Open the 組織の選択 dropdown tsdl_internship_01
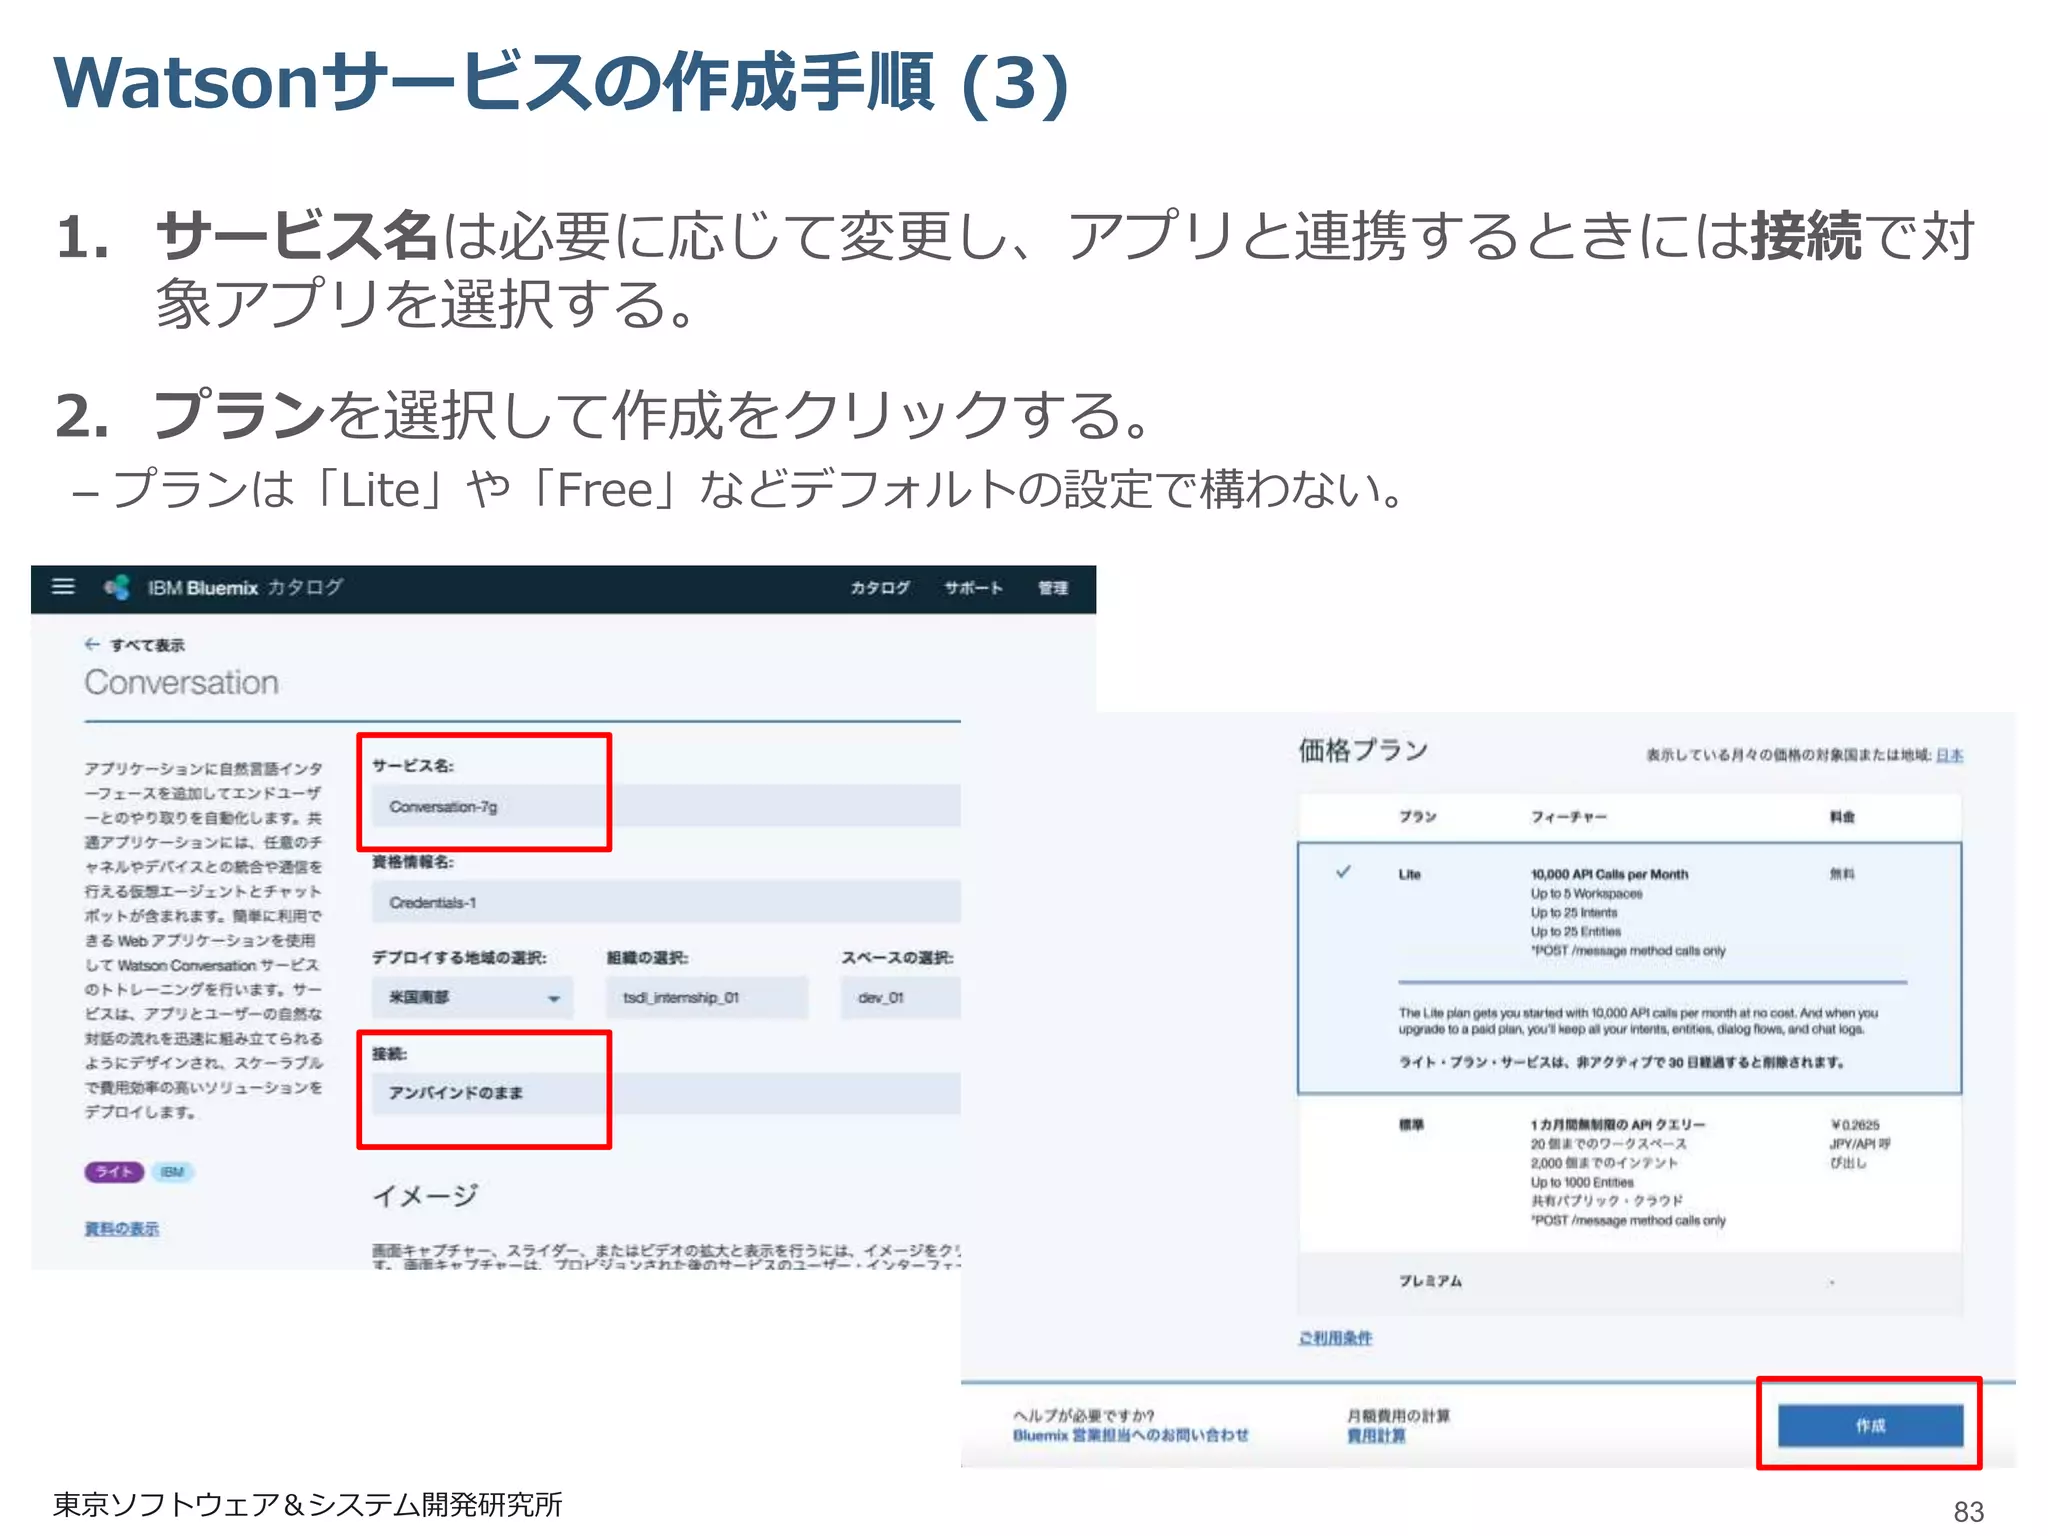 pyautogui.click(x=707, y=997)
